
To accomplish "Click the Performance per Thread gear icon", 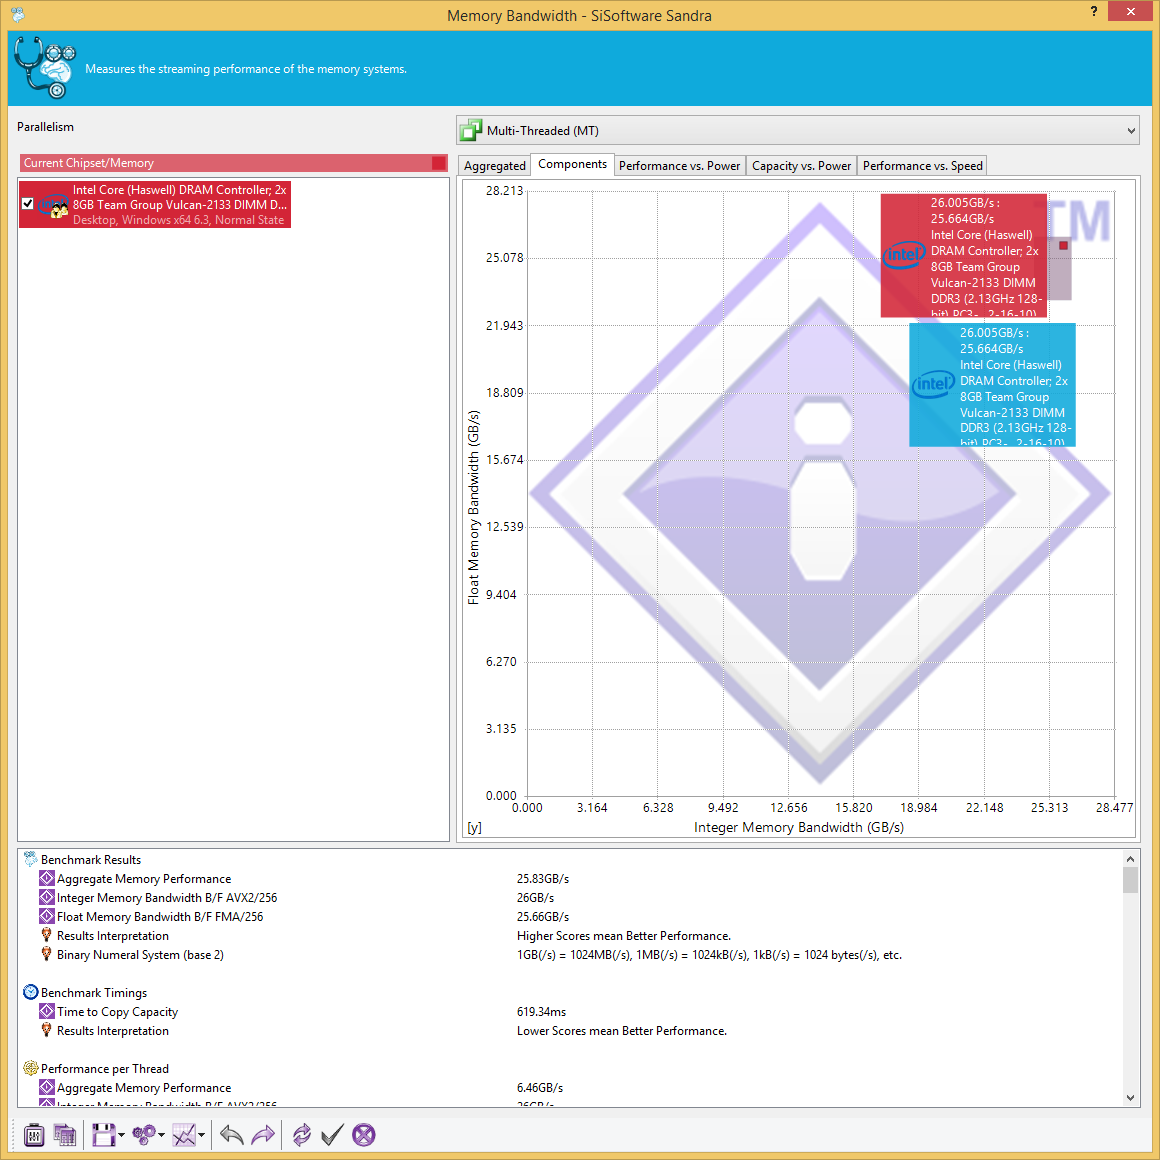I will pos(30,1068).
